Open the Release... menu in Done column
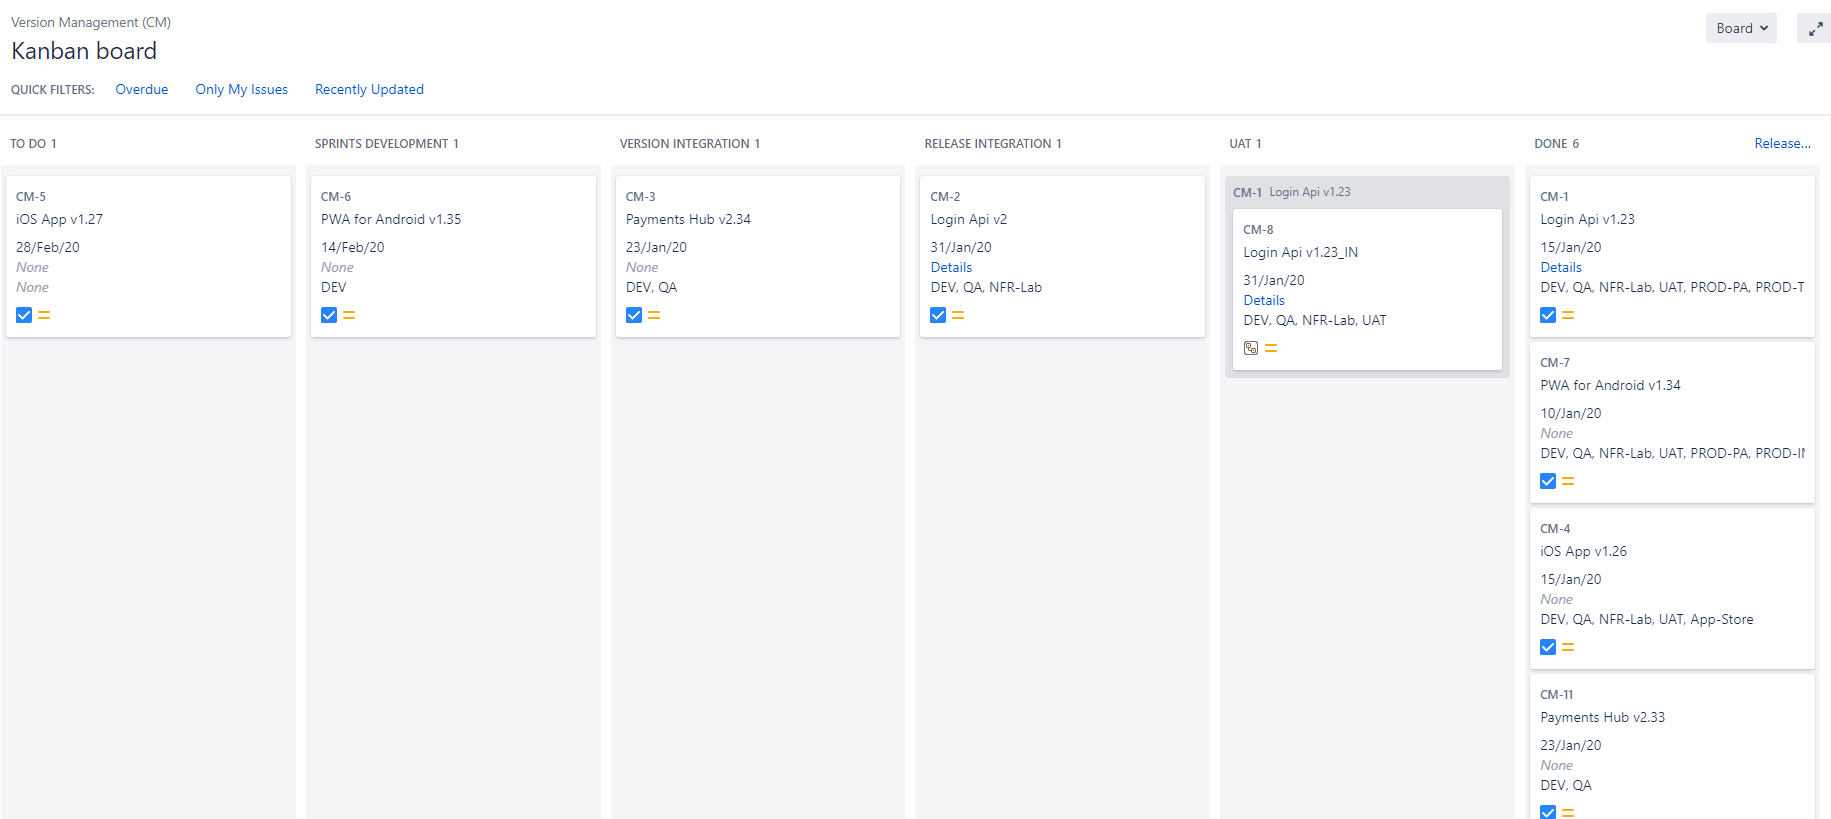Image resolution: width=1831 pixels, height=819 pixels. click(x=1782, y=143)
